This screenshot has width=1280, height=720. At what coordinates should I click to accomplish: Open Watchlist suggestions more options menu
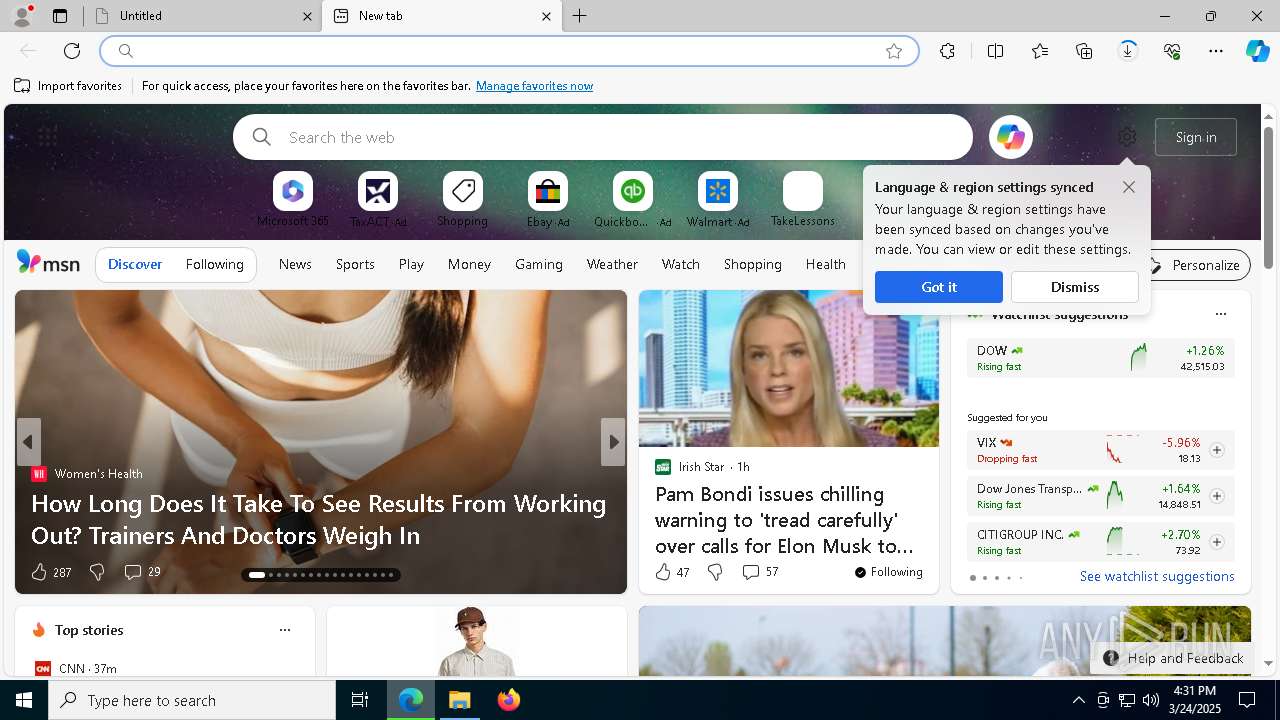point(1220,314)
